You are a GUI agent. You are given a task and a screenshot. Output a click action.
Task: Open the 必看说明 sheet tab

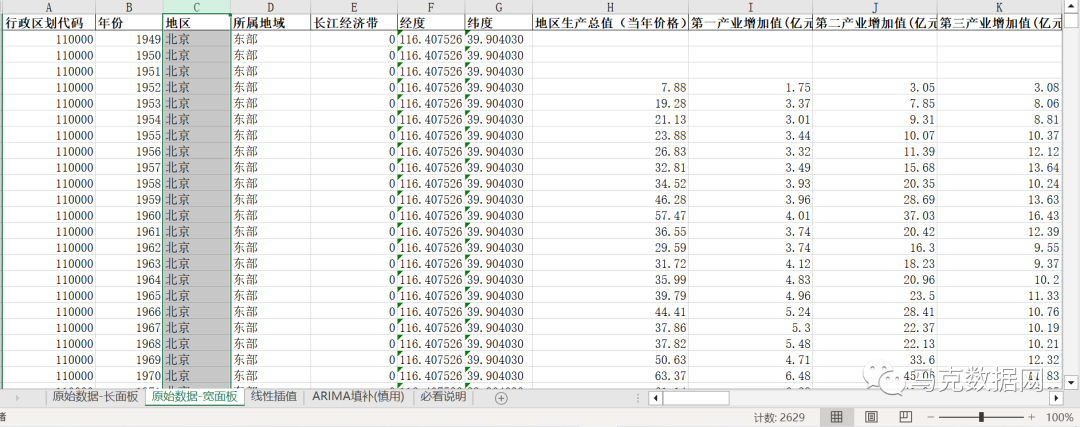click(x=444, y=397)
